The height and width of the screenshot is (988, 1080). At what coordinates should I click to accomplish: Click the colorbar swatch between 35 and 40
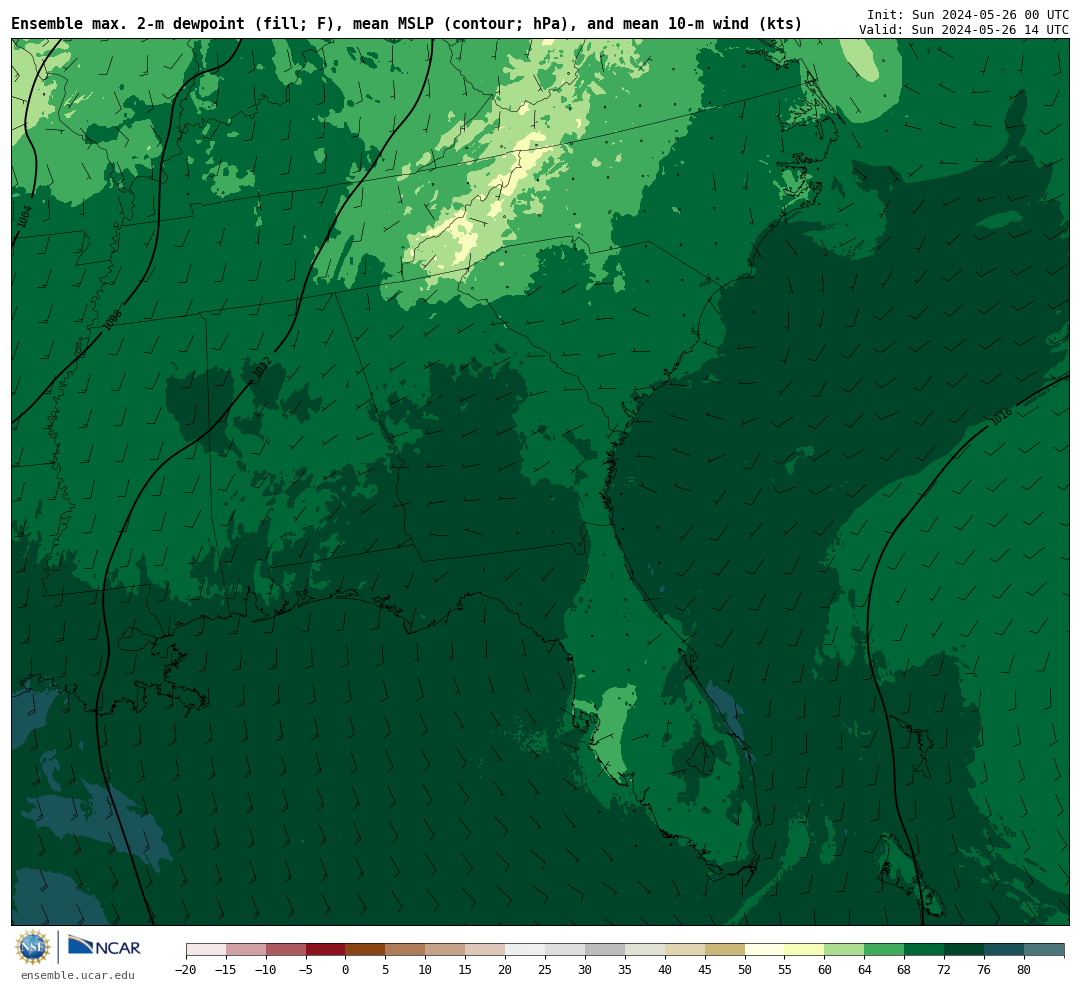(x=645, y=949)
